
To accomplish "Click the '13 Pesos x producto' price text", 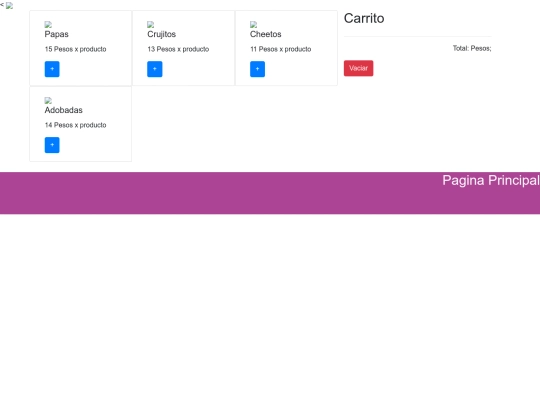I will 178,49.
